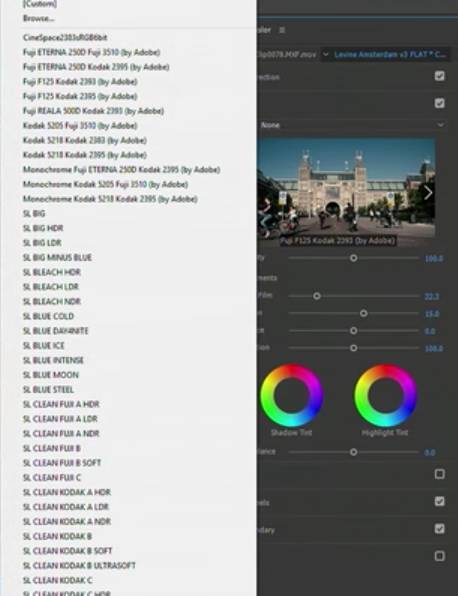Pick the Browse... option

click(x=38, y=18)
